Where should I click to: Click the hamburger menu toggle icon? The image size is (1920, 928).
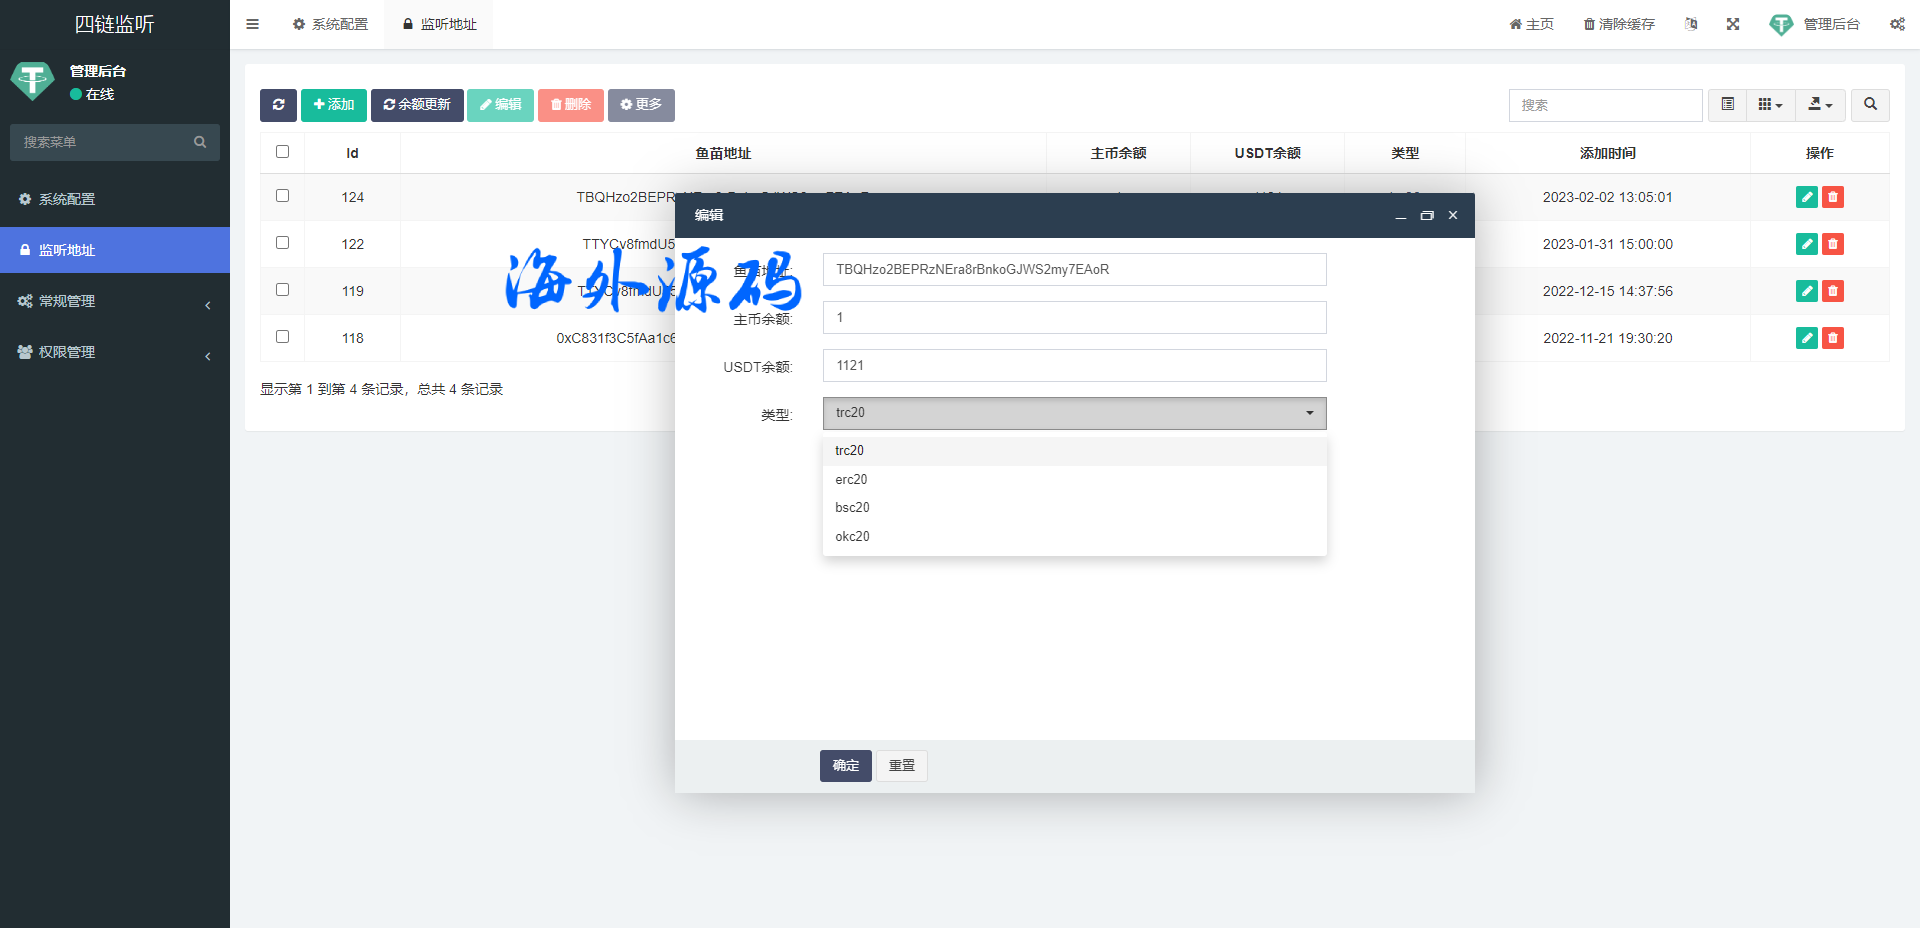(253, 24)
